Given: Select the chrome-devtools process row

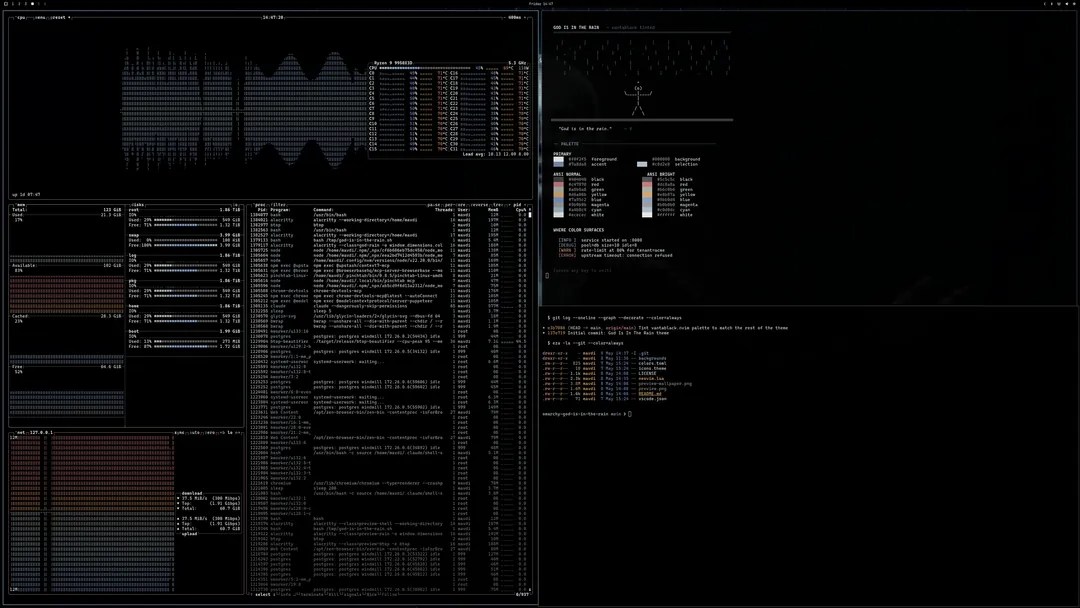Looking at the screenshot, I should [388, 291].
